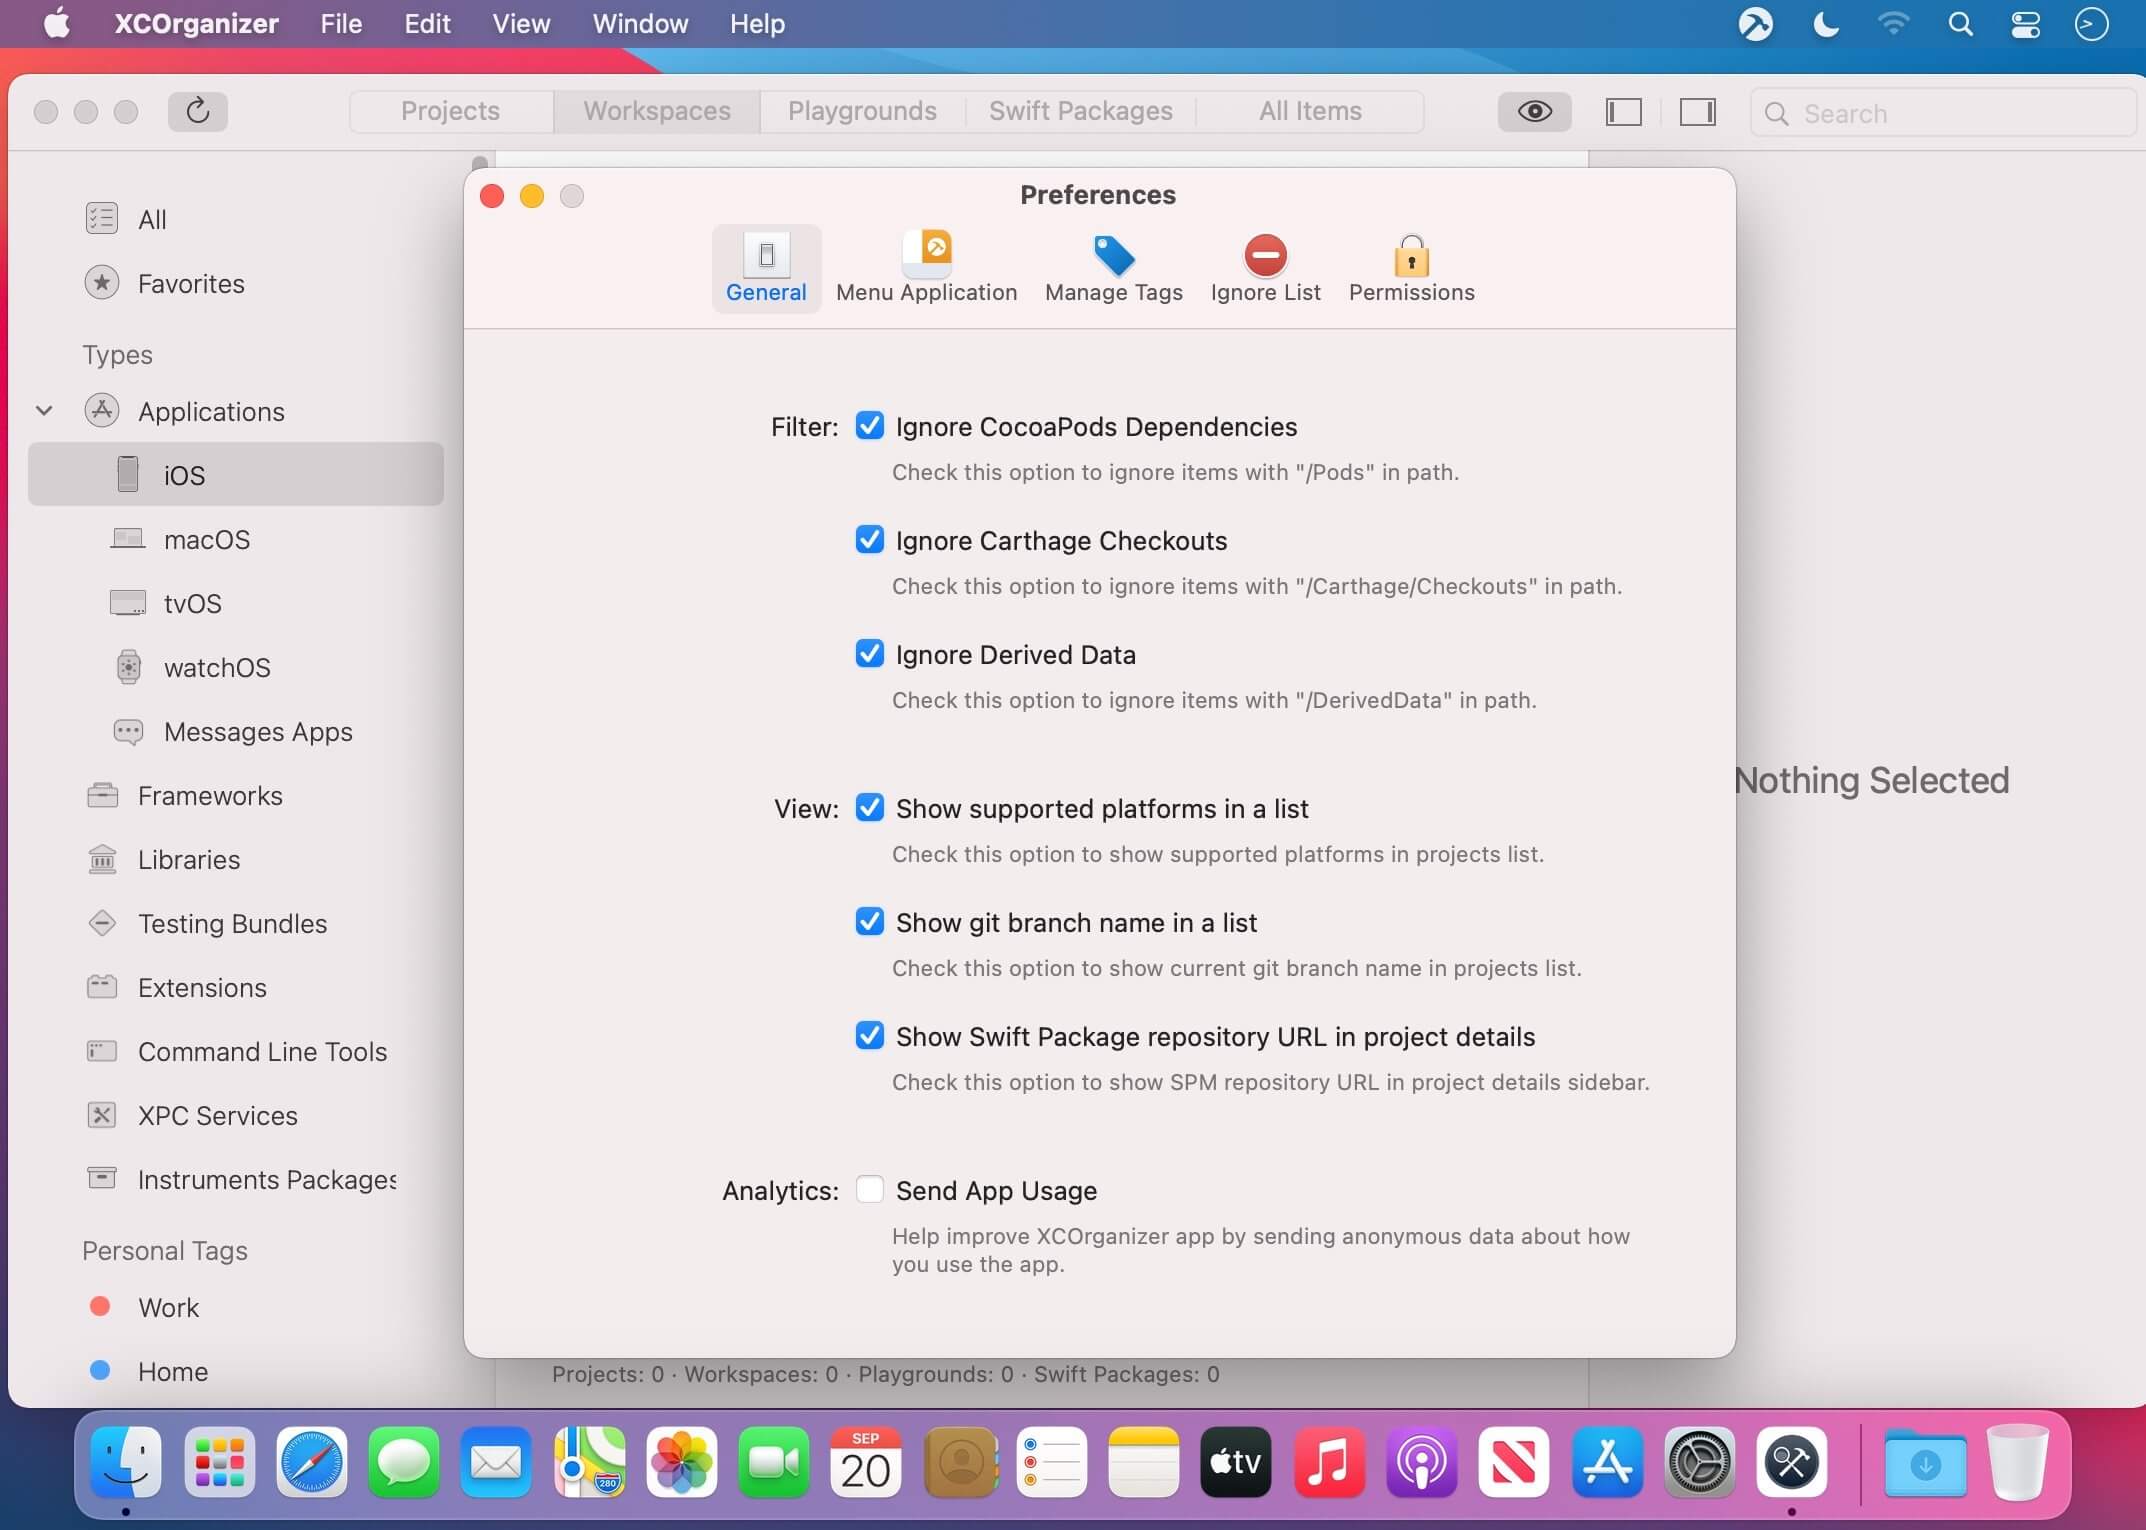
Task: Enable the Send App Usage checkbox
Action: point(869,1190)
